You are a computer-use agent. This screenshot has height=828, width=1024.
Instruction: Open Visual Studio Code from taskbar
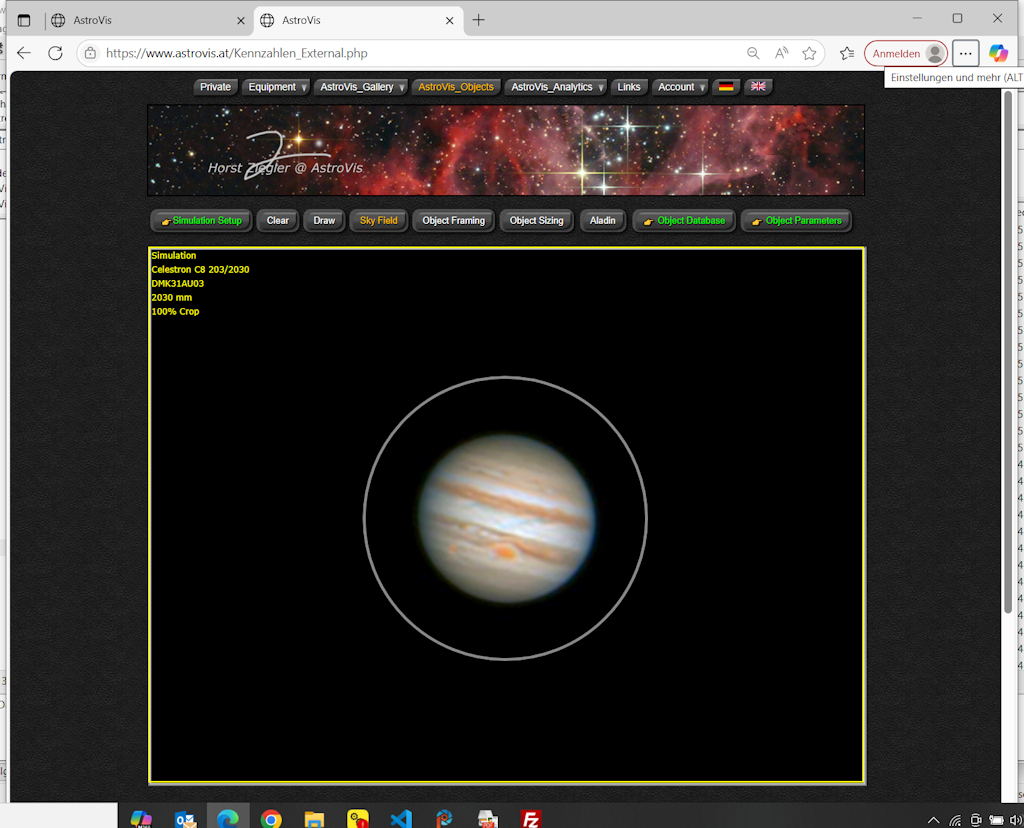[x=400, y=818]
